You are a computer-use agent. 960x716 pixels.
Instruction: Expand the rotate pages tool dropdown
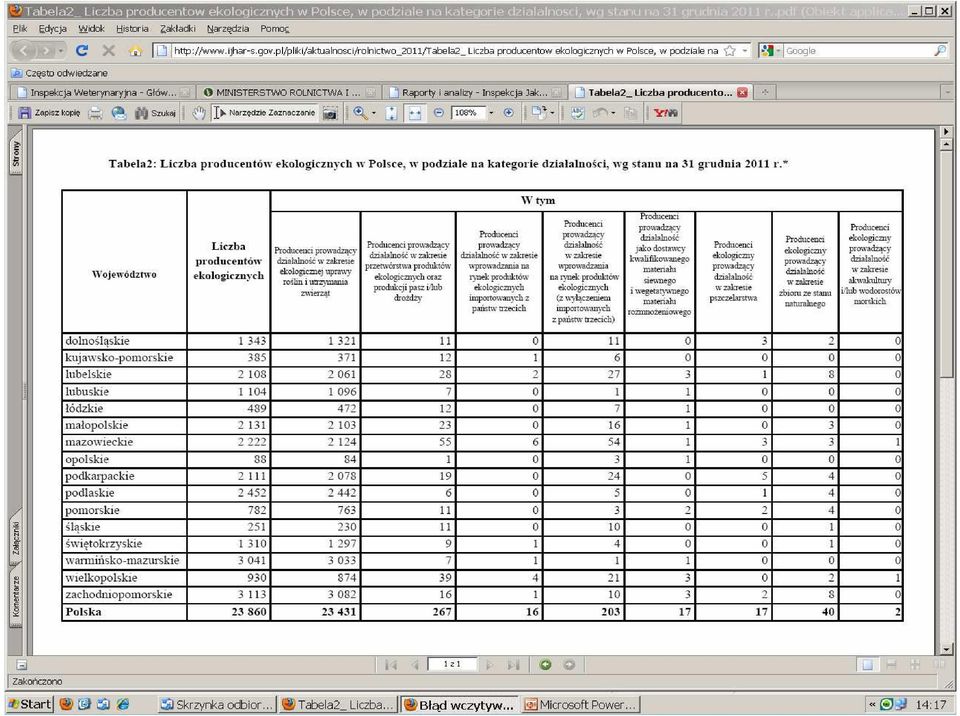(553, 113)
